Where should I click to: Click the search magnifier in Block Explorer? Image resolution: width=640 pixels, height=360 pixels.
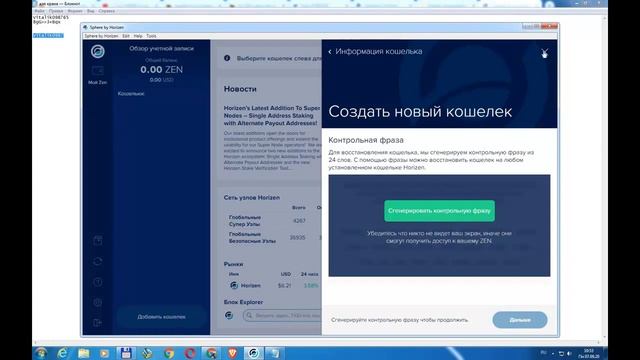tap(249, 316)
